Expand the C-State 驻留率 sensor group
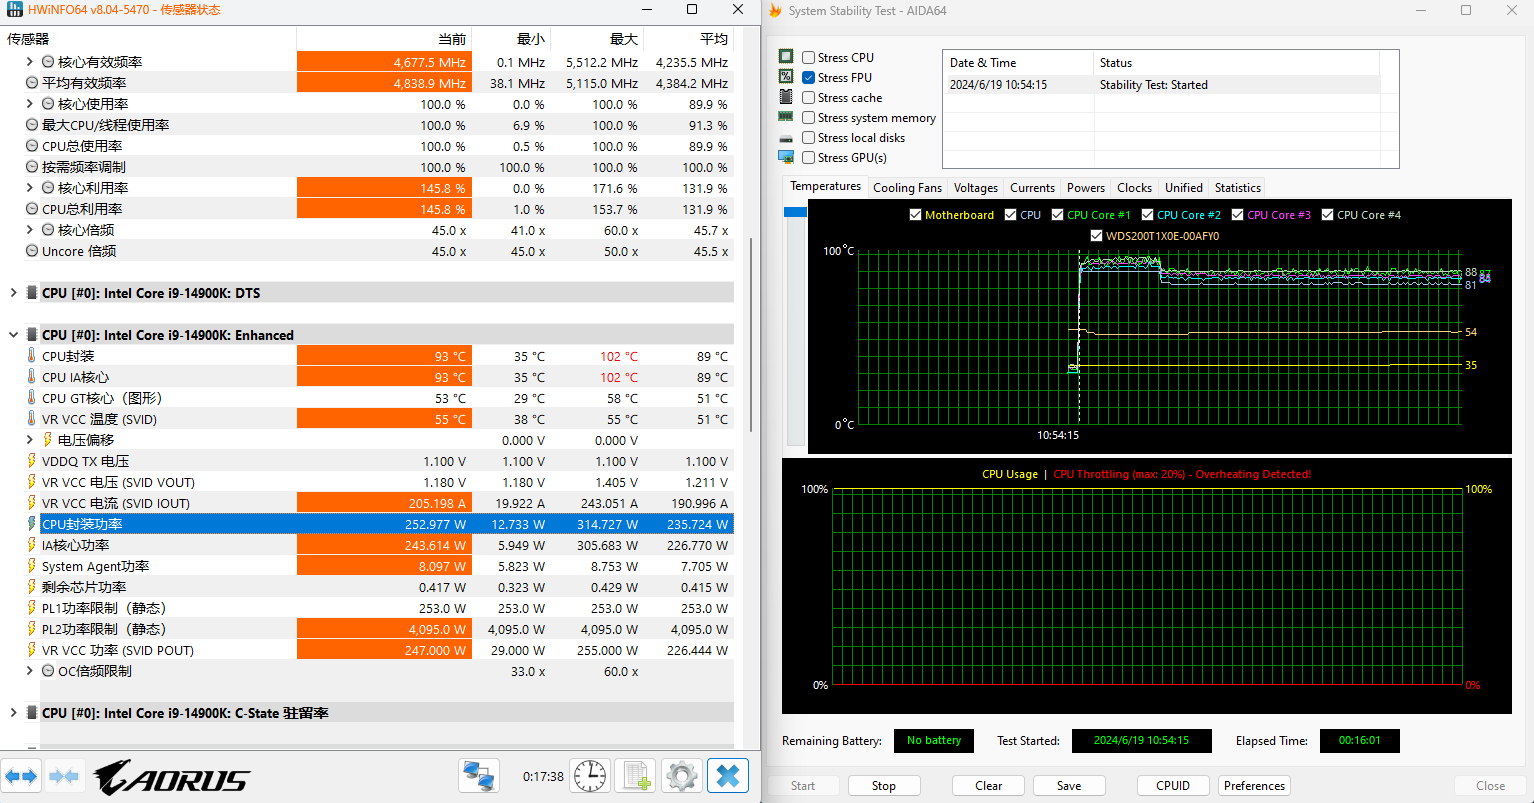Image resolution: width=1534 pixels, height=803 pixels. (x=13, y=713)
